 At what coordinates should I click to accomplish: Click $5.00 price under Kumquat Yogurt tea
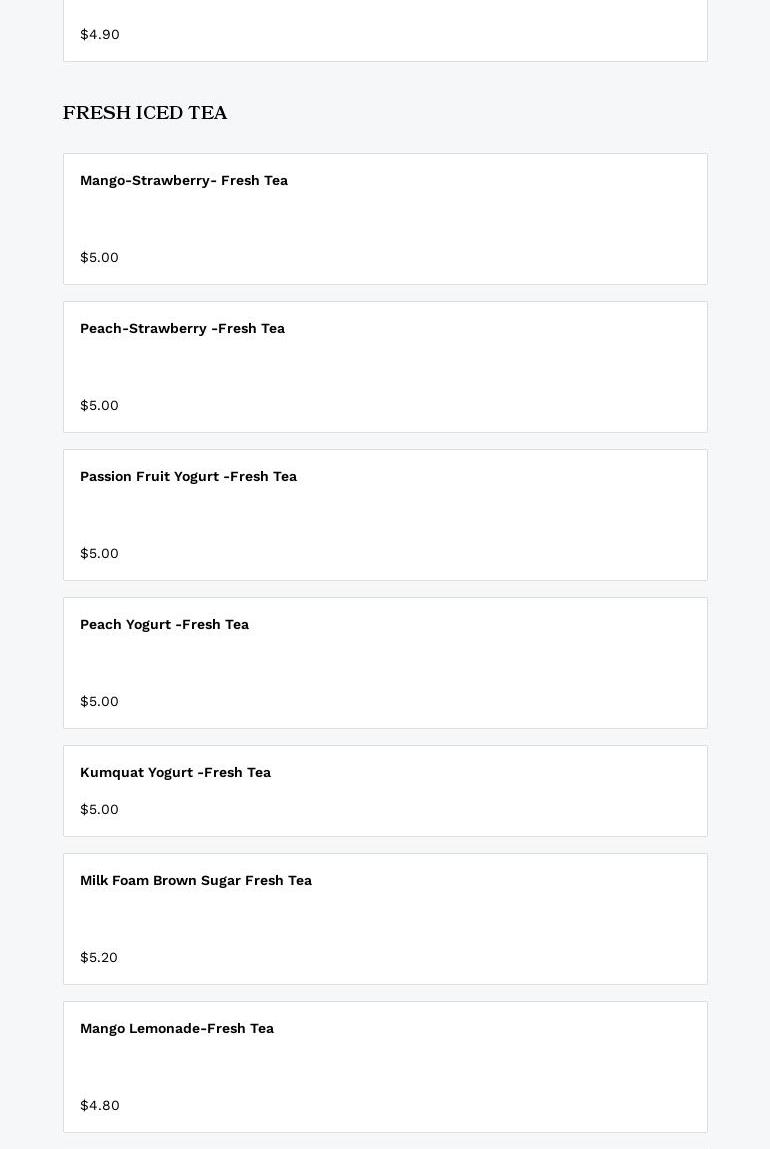[99, 809]
